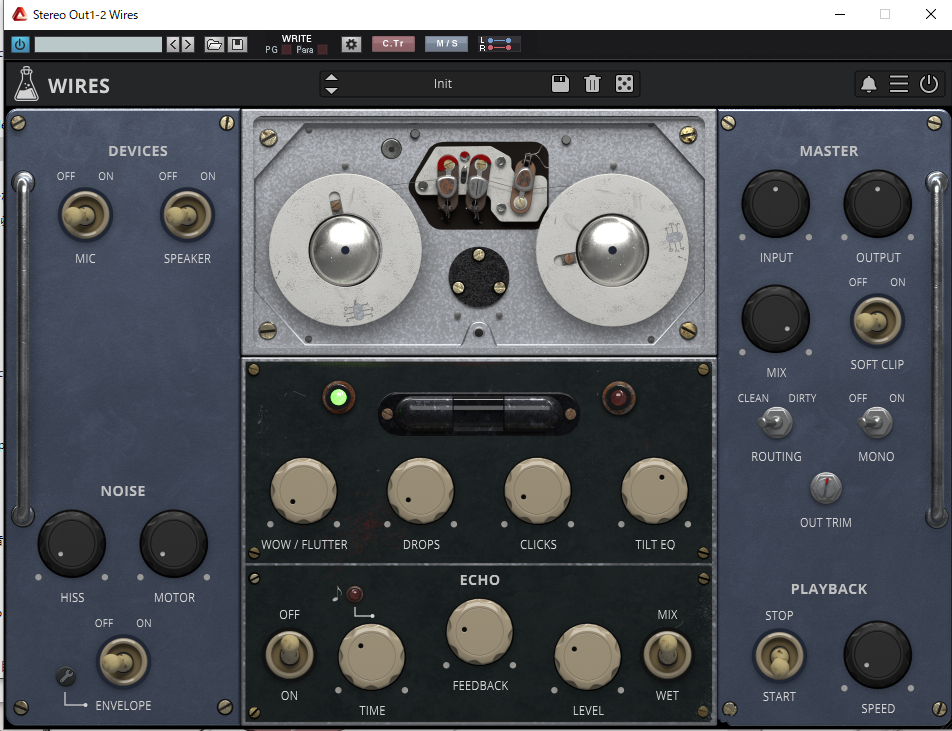Screen dimensions: 952x731
Task: Click the left tape reel
Action: tap(345, 250)
